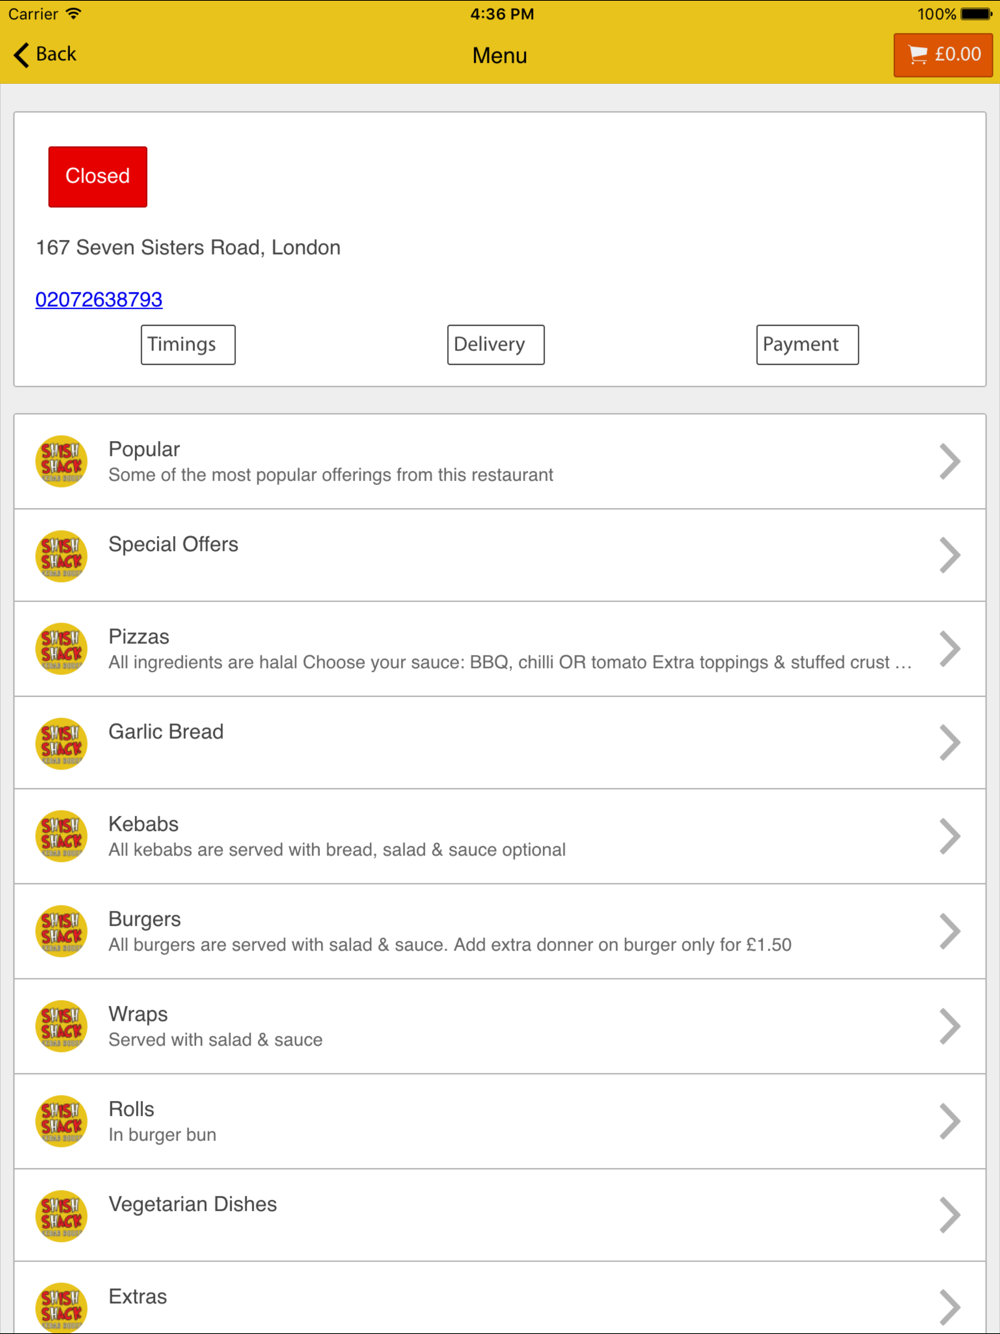Open the Rolls menu category
Viewport: 1000px width, 1334px height.
500,1121
